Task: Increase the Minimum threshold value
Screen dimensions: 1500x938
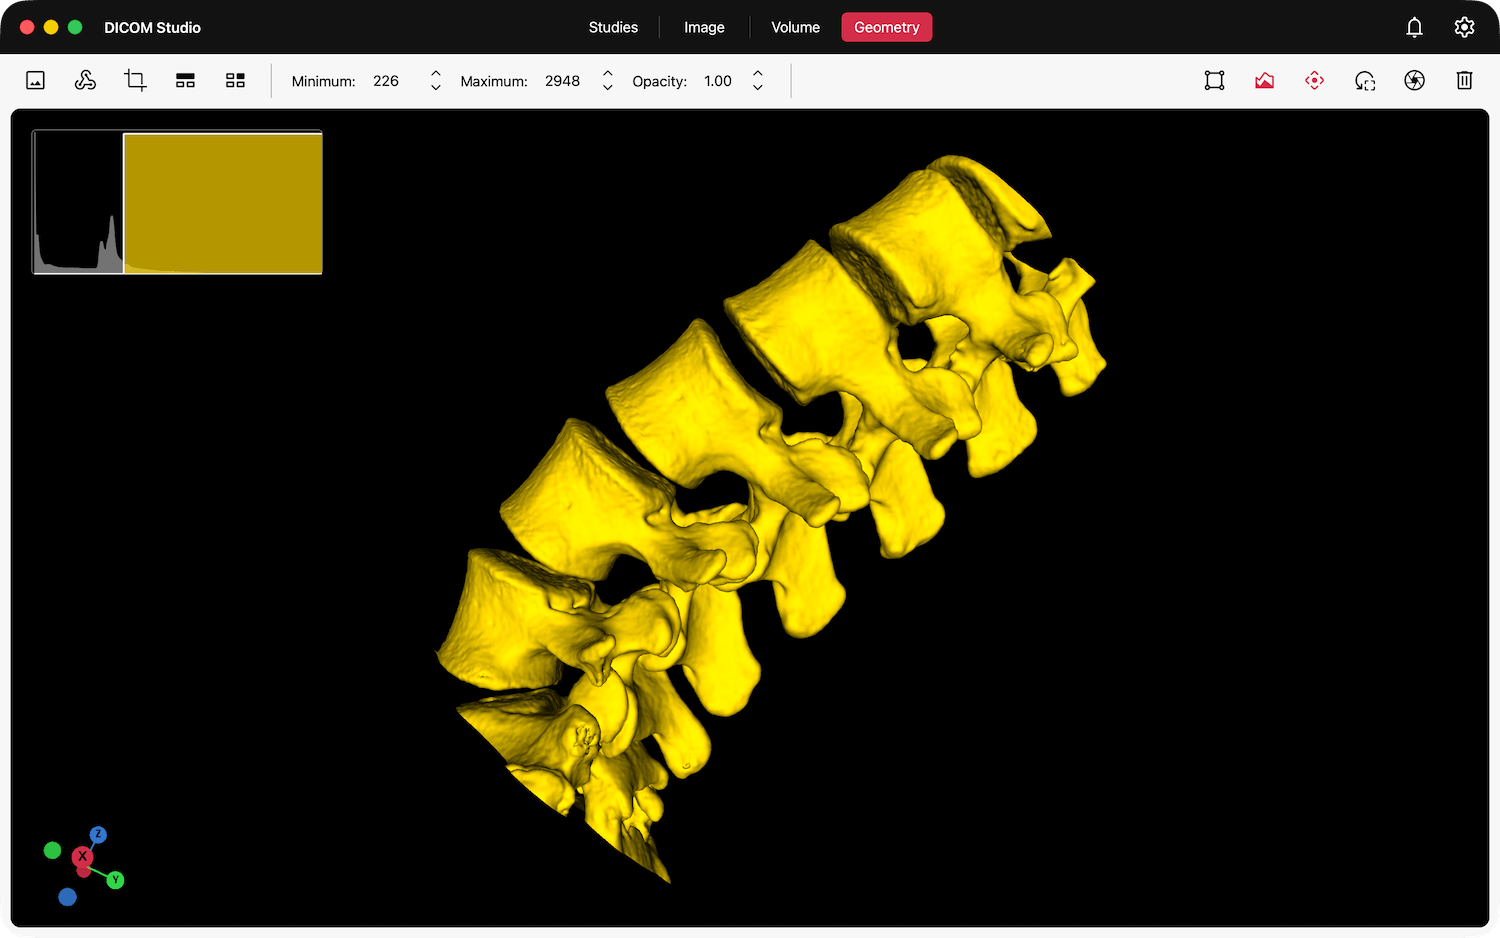Action: pyautogui.click(x=435, y=74)
